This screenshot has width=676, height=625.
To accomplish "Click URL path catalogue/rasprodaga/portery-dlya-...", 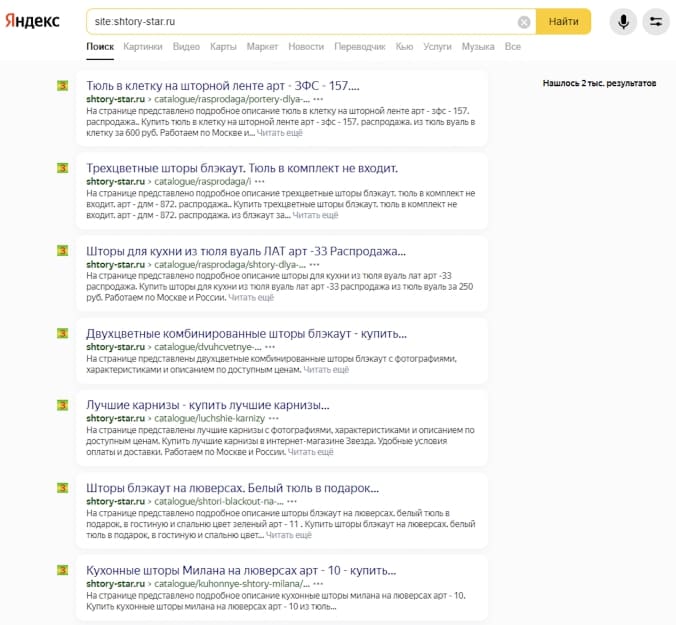I will click(x=232, y=99).
